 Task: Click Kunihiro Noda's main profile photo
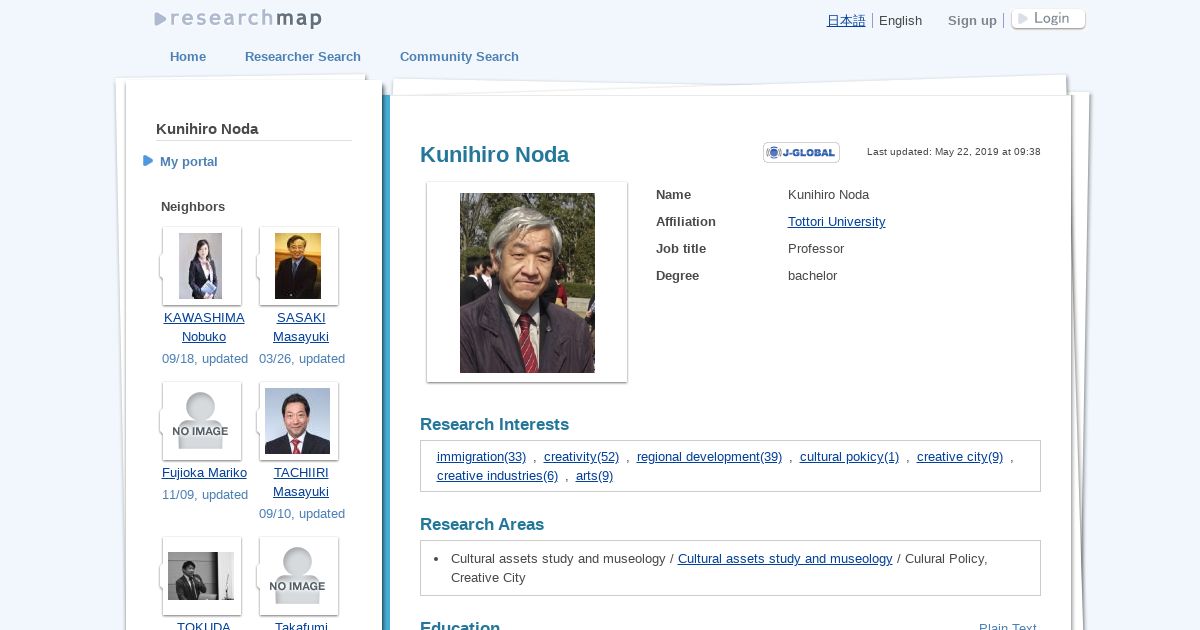point(527,283)
